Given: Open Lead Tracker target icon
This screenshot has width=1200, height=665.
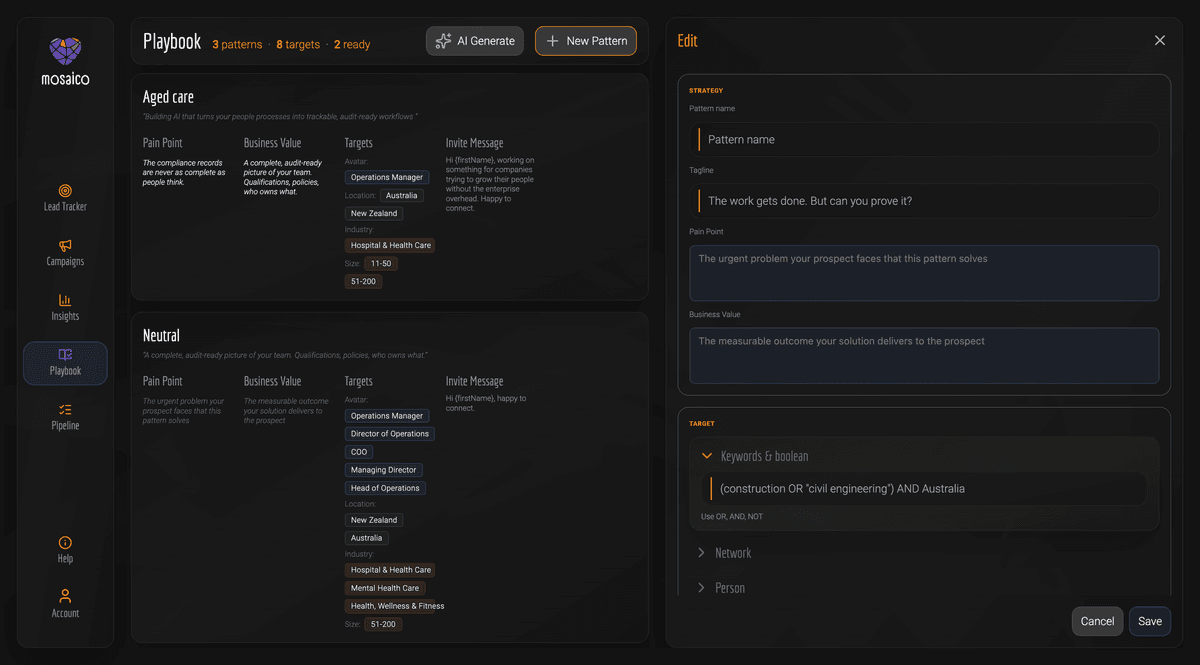Looking at the screenshot, I should (65, 190).
